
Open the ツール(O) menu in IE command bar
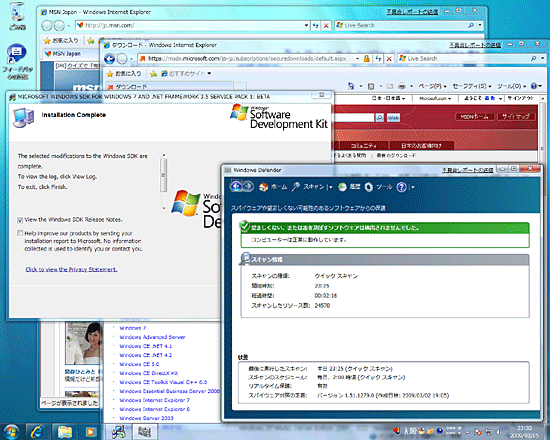[512, 86]
